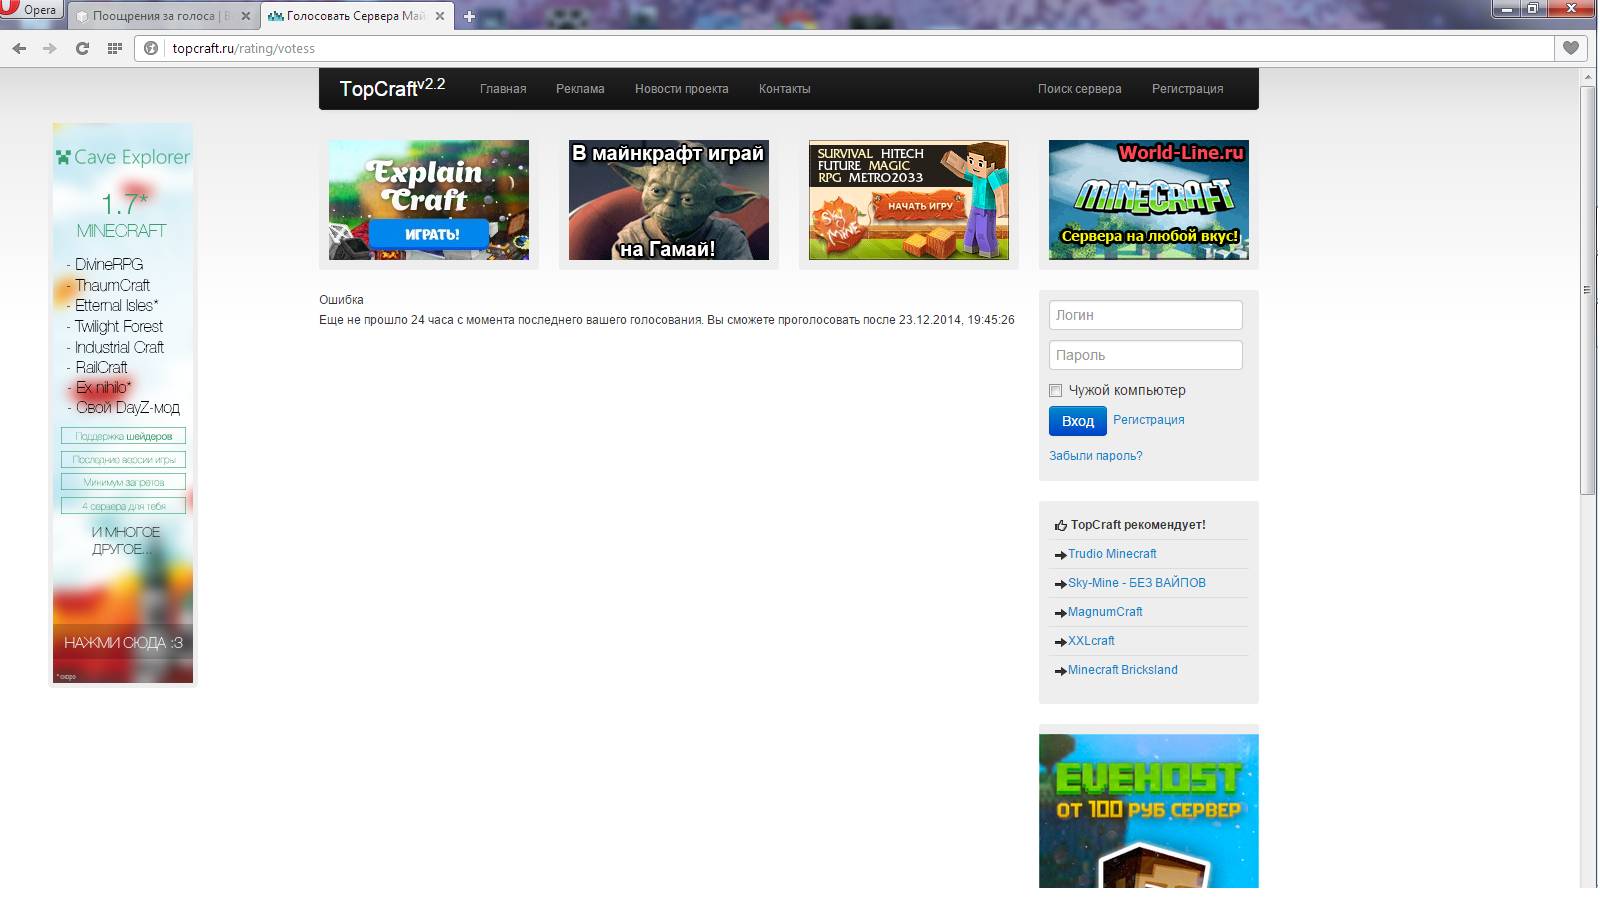This screenshot has height=900, width=1600.
Task: Click the 'Ошибка' error heading text
Action: point(341,300)
